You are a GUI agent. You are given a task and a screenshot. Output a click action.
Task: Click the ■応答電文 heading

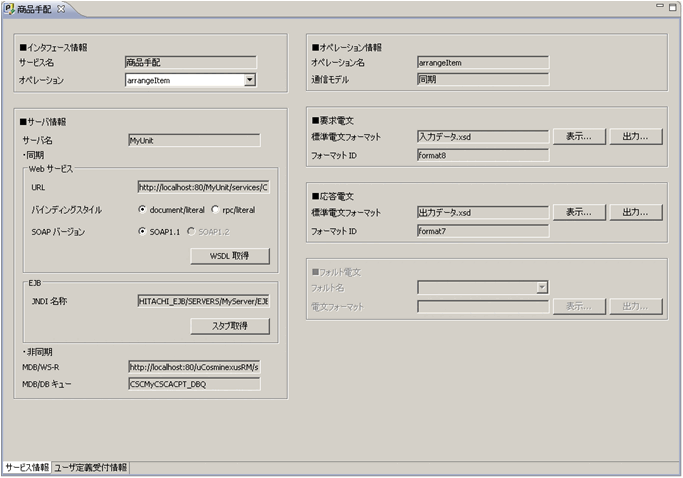(x=333, y=196)
